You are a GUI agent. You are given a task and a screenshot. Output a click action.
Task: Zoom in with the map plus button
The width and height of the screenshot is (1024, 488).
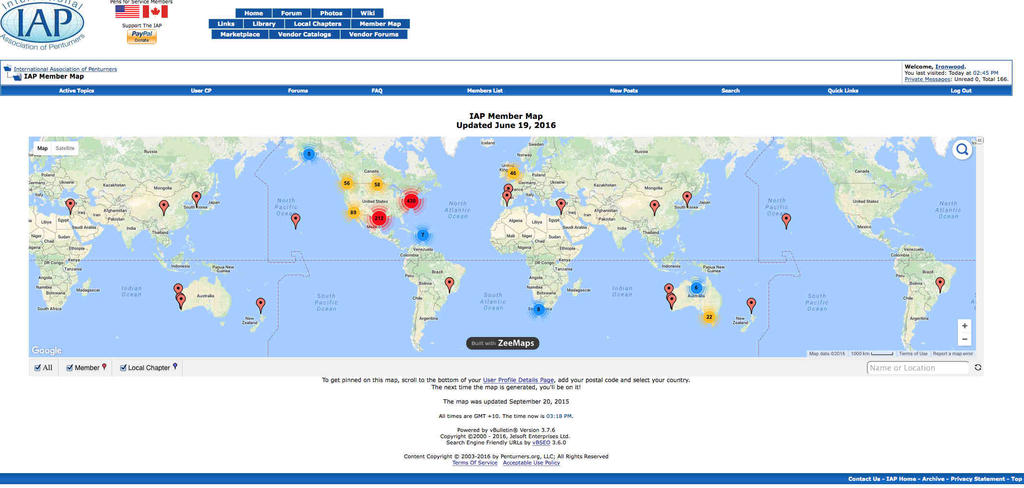[x=964, y=325]
